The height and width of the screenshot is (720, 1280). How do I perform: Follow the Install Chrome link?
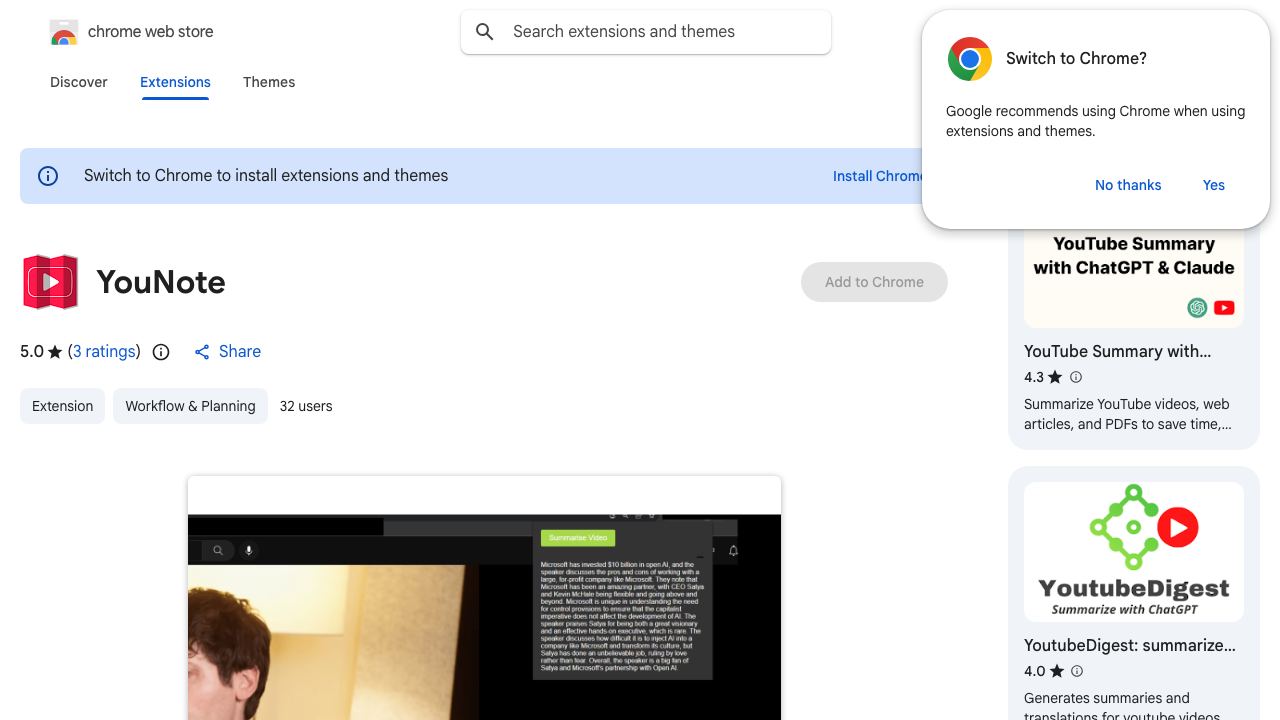[x=878, y=176]
